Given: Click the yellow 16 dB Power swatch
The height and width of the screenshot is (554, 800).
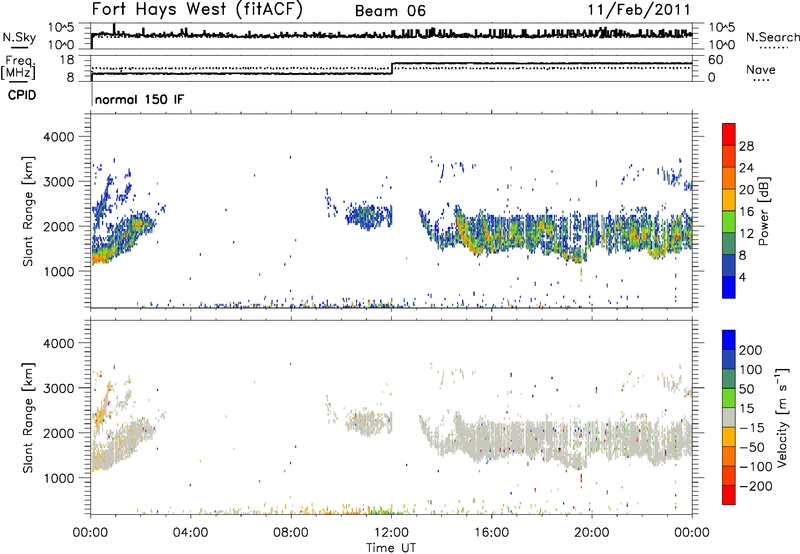Looking at the screenshot, I should (x=729, y=199).
